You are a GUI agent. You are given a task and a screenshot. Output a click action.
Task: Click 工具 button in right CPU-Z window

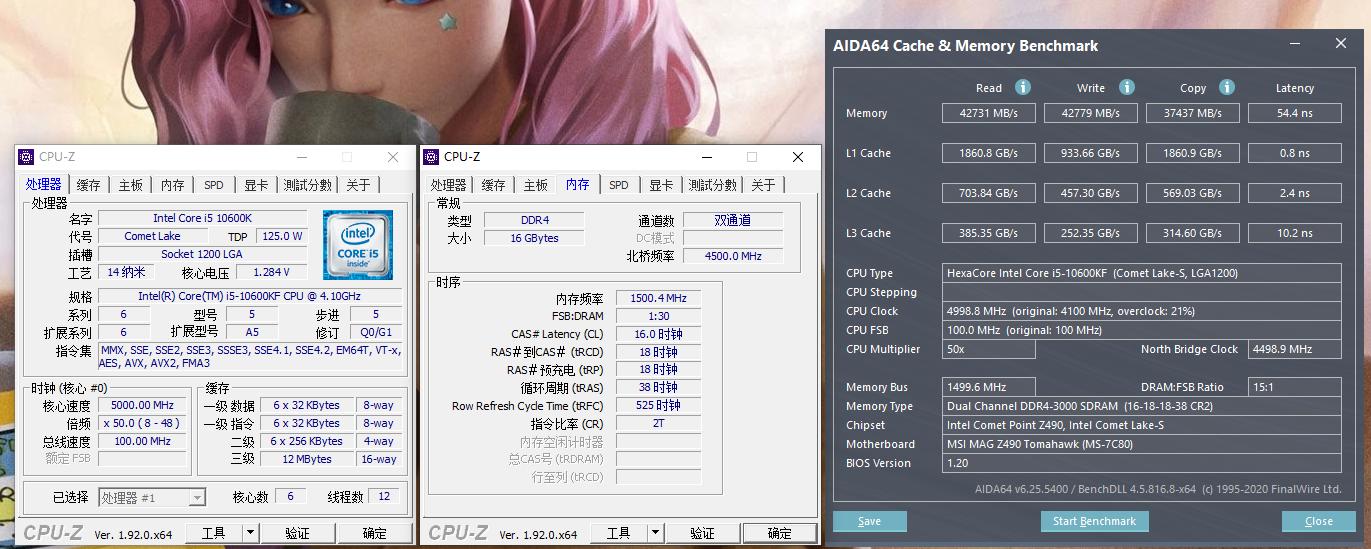[619, 533]
